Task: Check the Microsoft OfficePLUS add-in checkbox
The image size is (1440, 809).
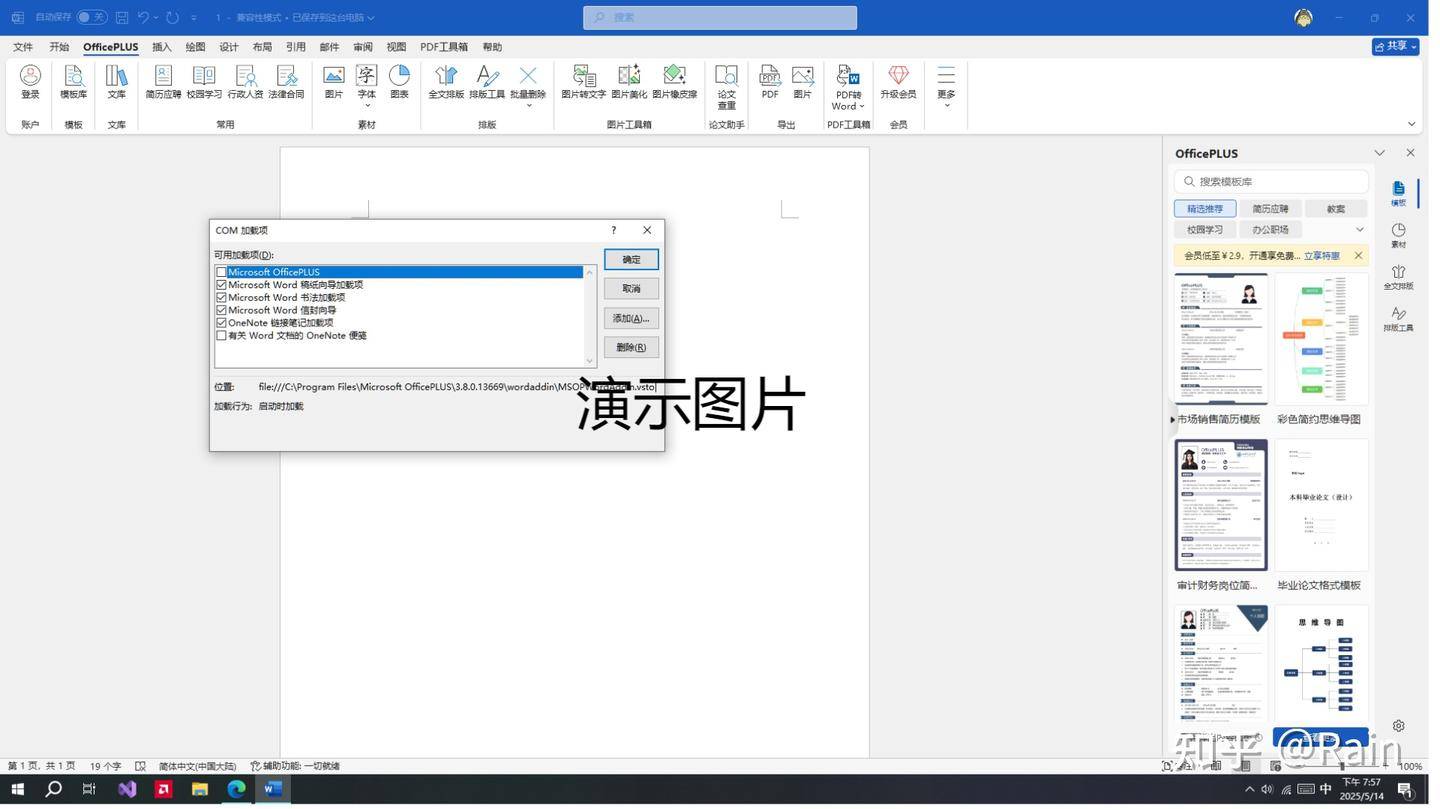Action: tap(221, 272)
